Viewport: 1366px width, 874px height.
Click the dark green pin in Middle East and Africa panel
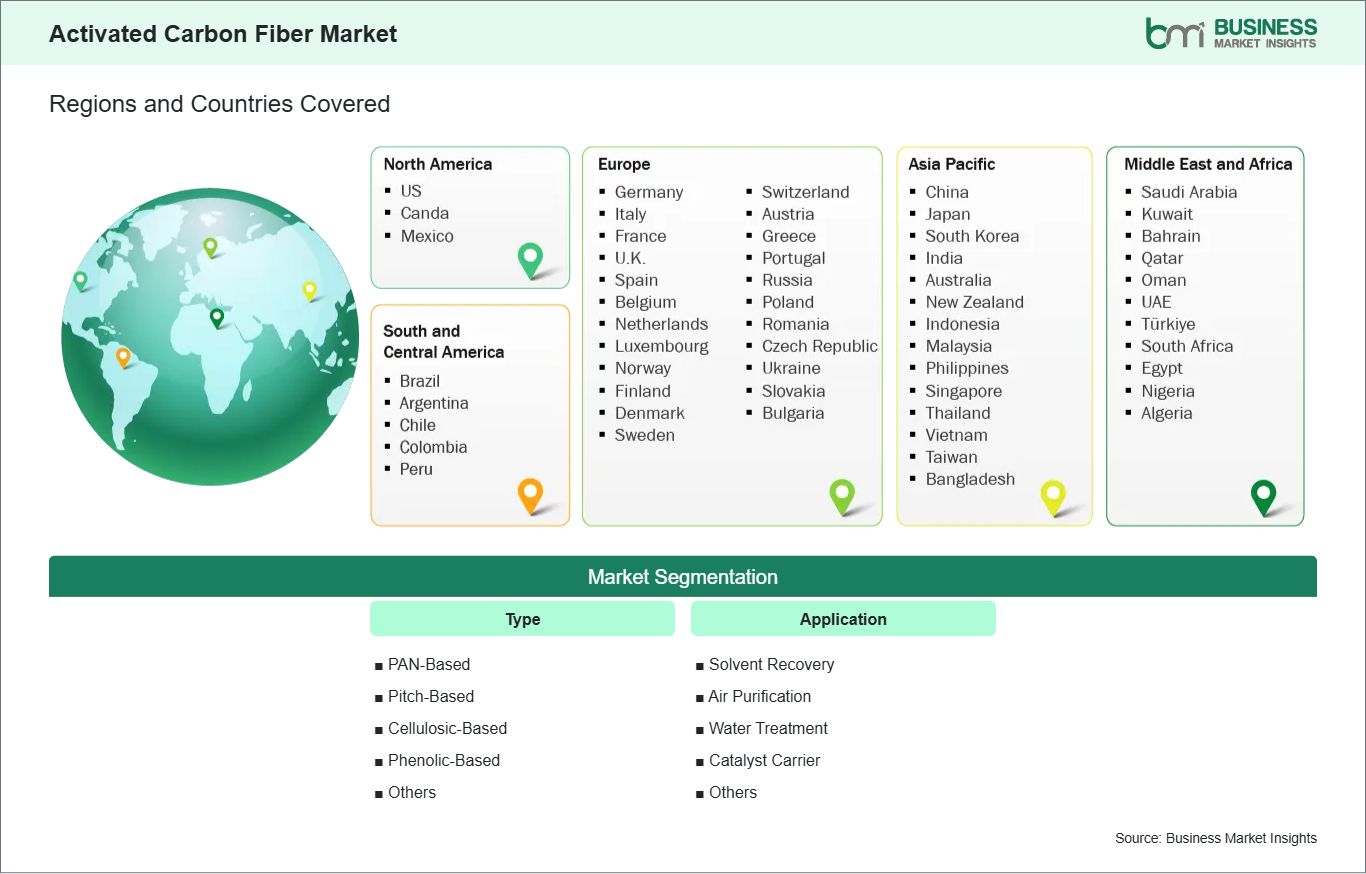(x=1263, y=496)
